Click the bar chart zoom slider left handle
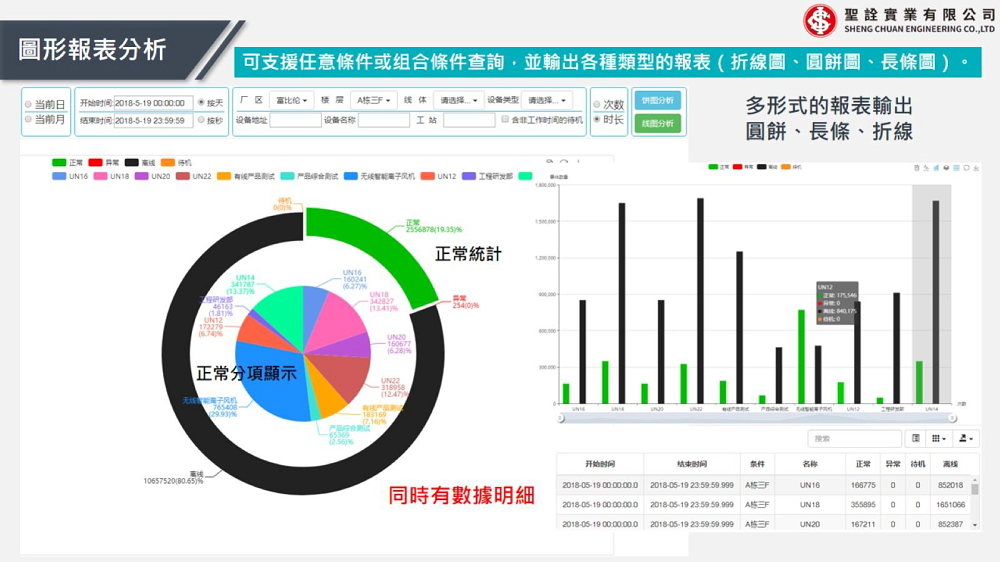This screenshot has height=562, width=1000. [x=562, y=418]
